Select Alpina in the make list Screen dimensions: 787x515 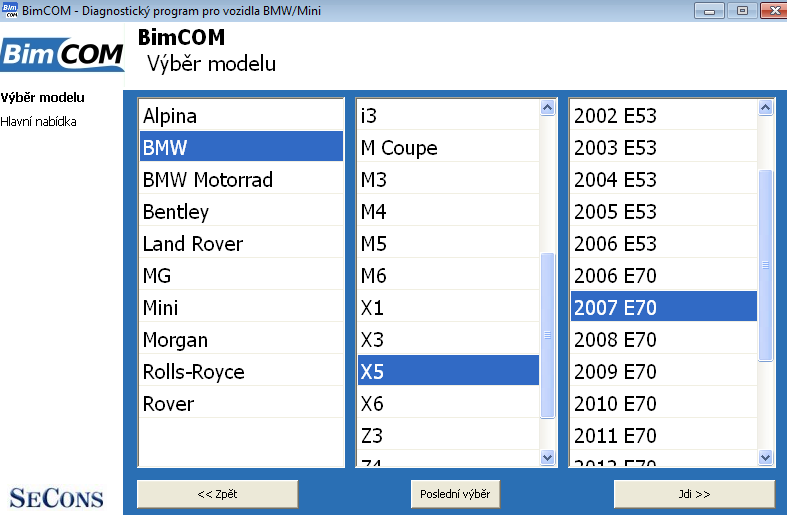pyautogui.click(x=241, y=115)
